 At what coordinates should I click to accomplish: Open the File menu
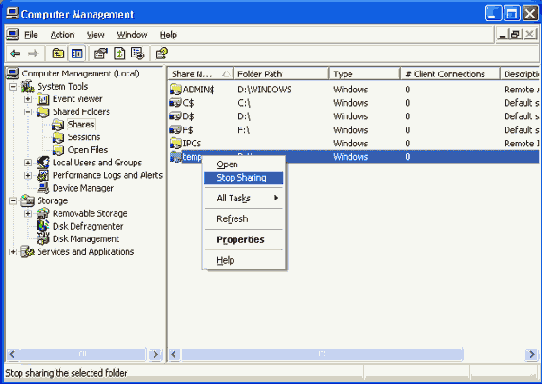tap(31, 35)
